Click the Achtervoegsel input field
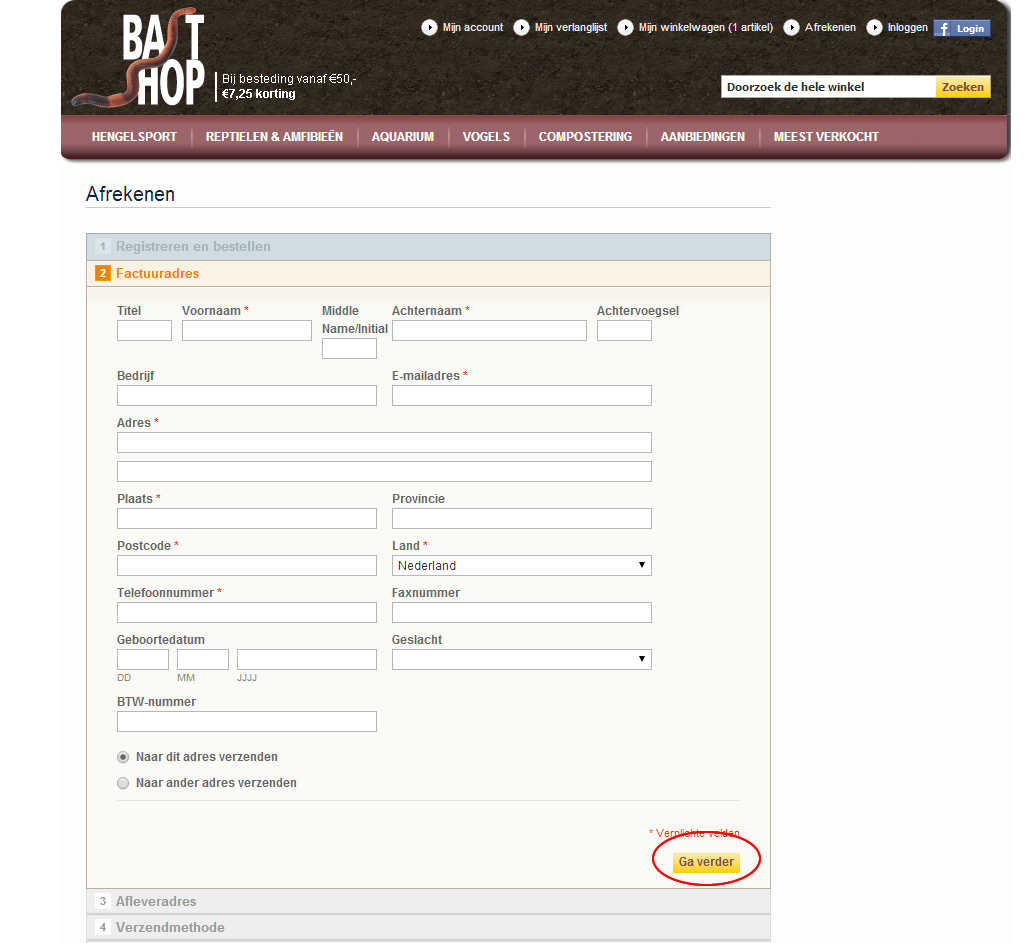Screen dimensions: 1031x943 pos(624,330)
